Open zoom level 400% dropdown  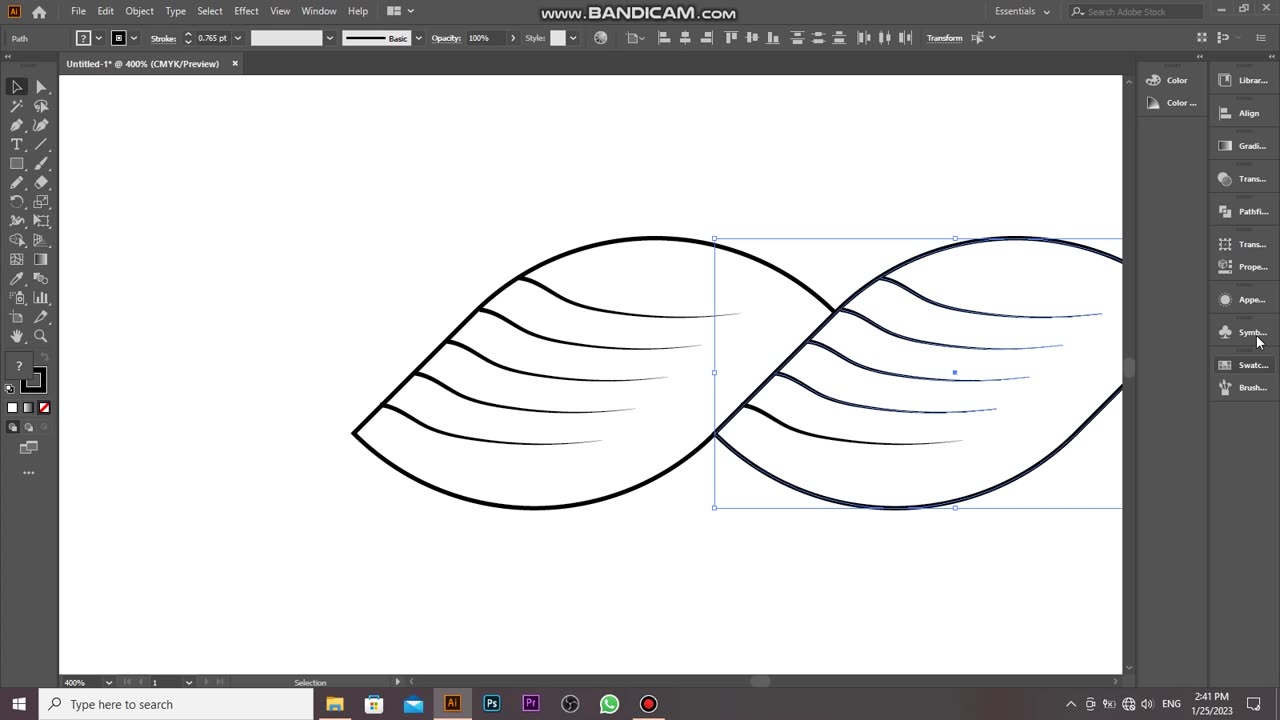coord(108,683)
